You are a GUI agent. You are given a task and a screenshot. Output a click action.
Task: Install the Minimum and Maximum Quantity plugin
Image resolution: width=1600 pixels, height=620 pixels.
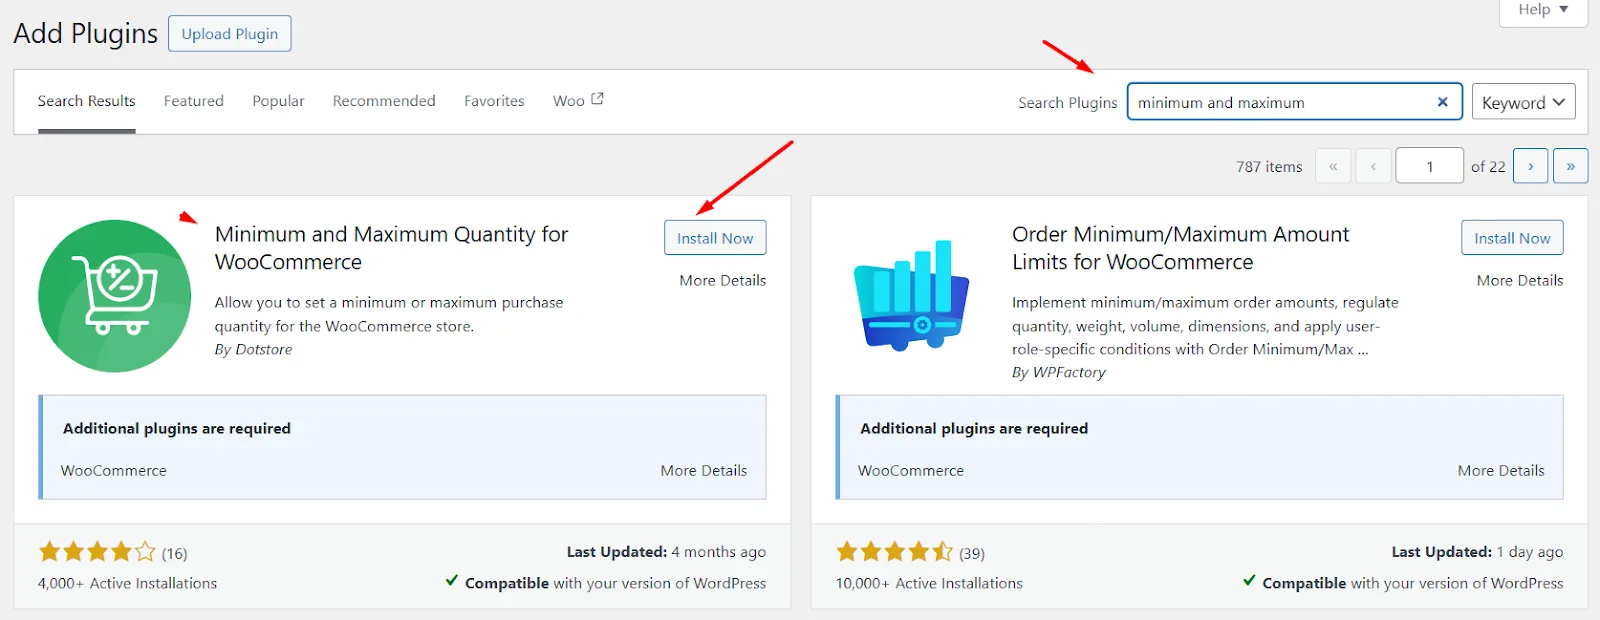click(x=715, y=238)
